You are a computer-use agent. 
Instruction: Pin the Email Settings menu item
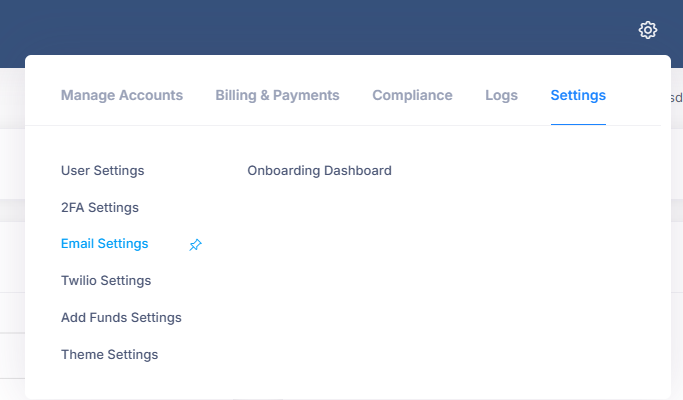coord(196,245)
